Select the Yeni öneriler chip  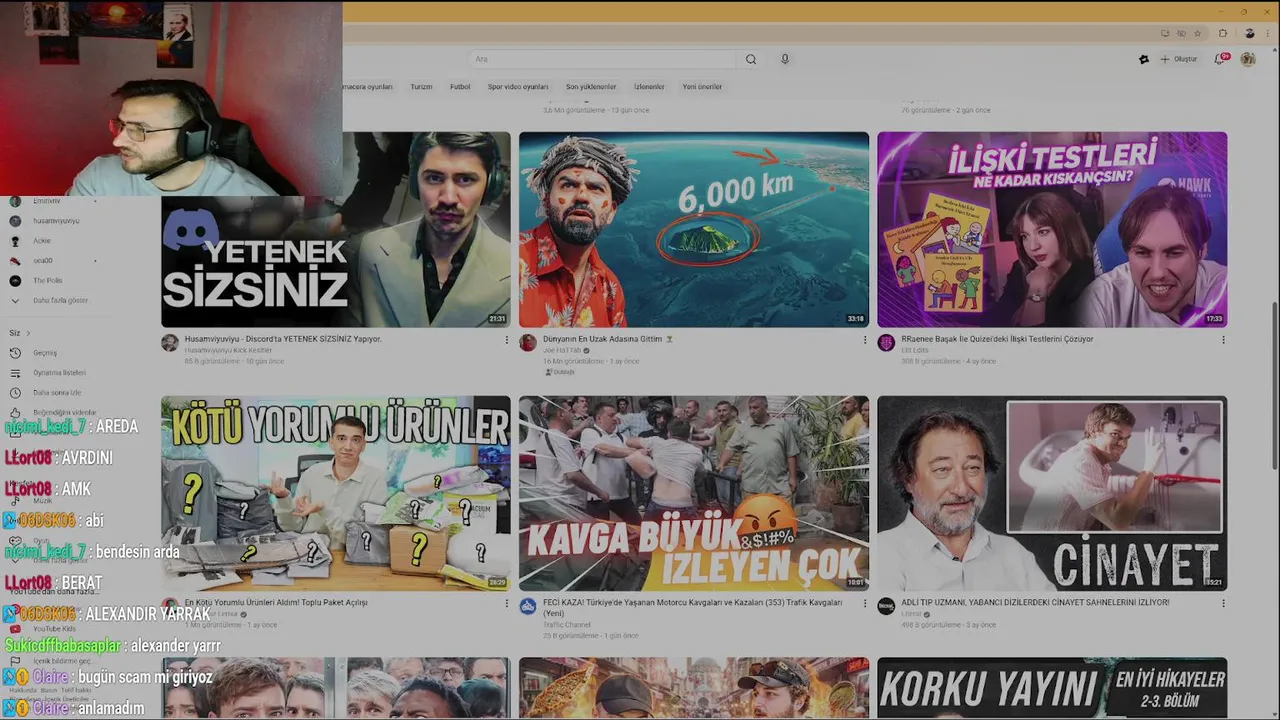(x=702, y=87)
